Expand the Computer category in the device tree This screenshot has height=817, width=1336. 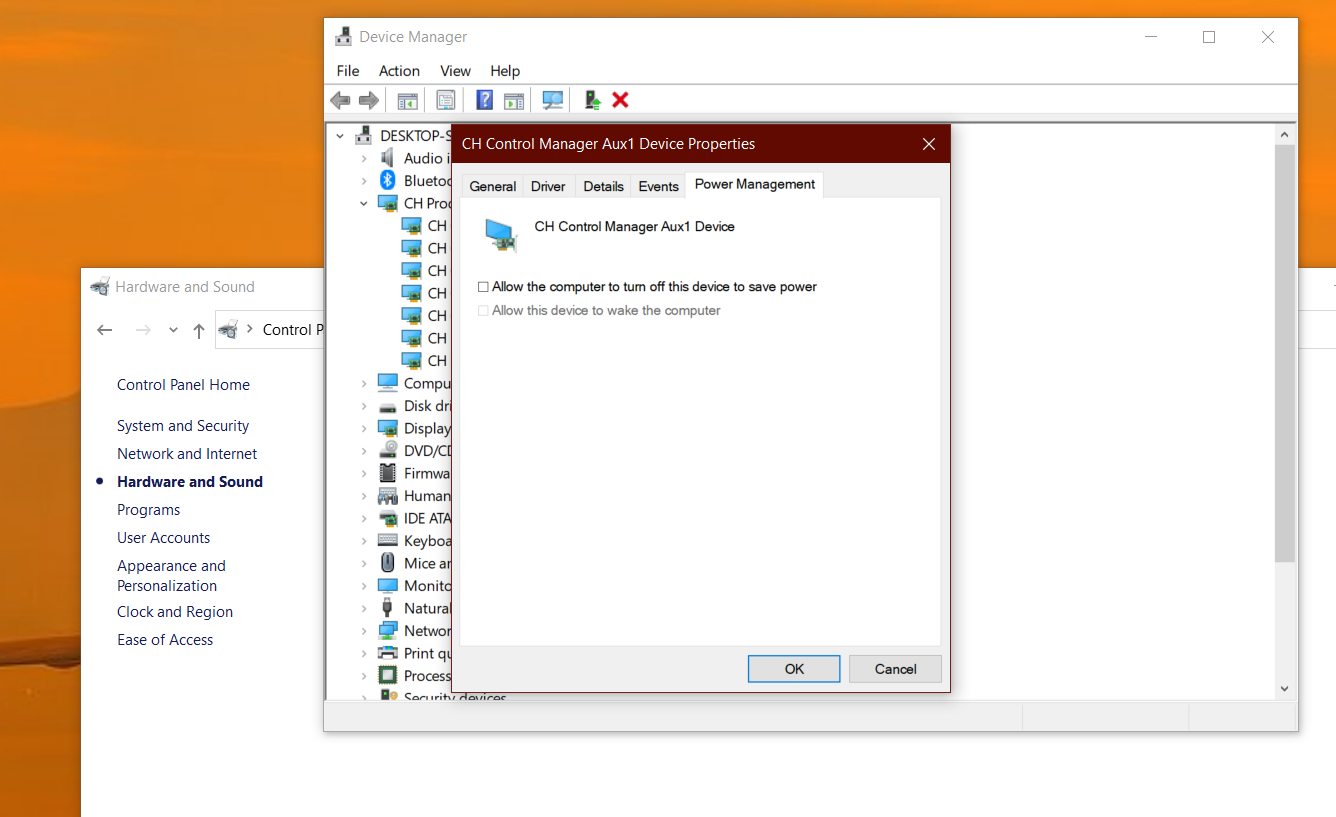click(x=364, y=383)
